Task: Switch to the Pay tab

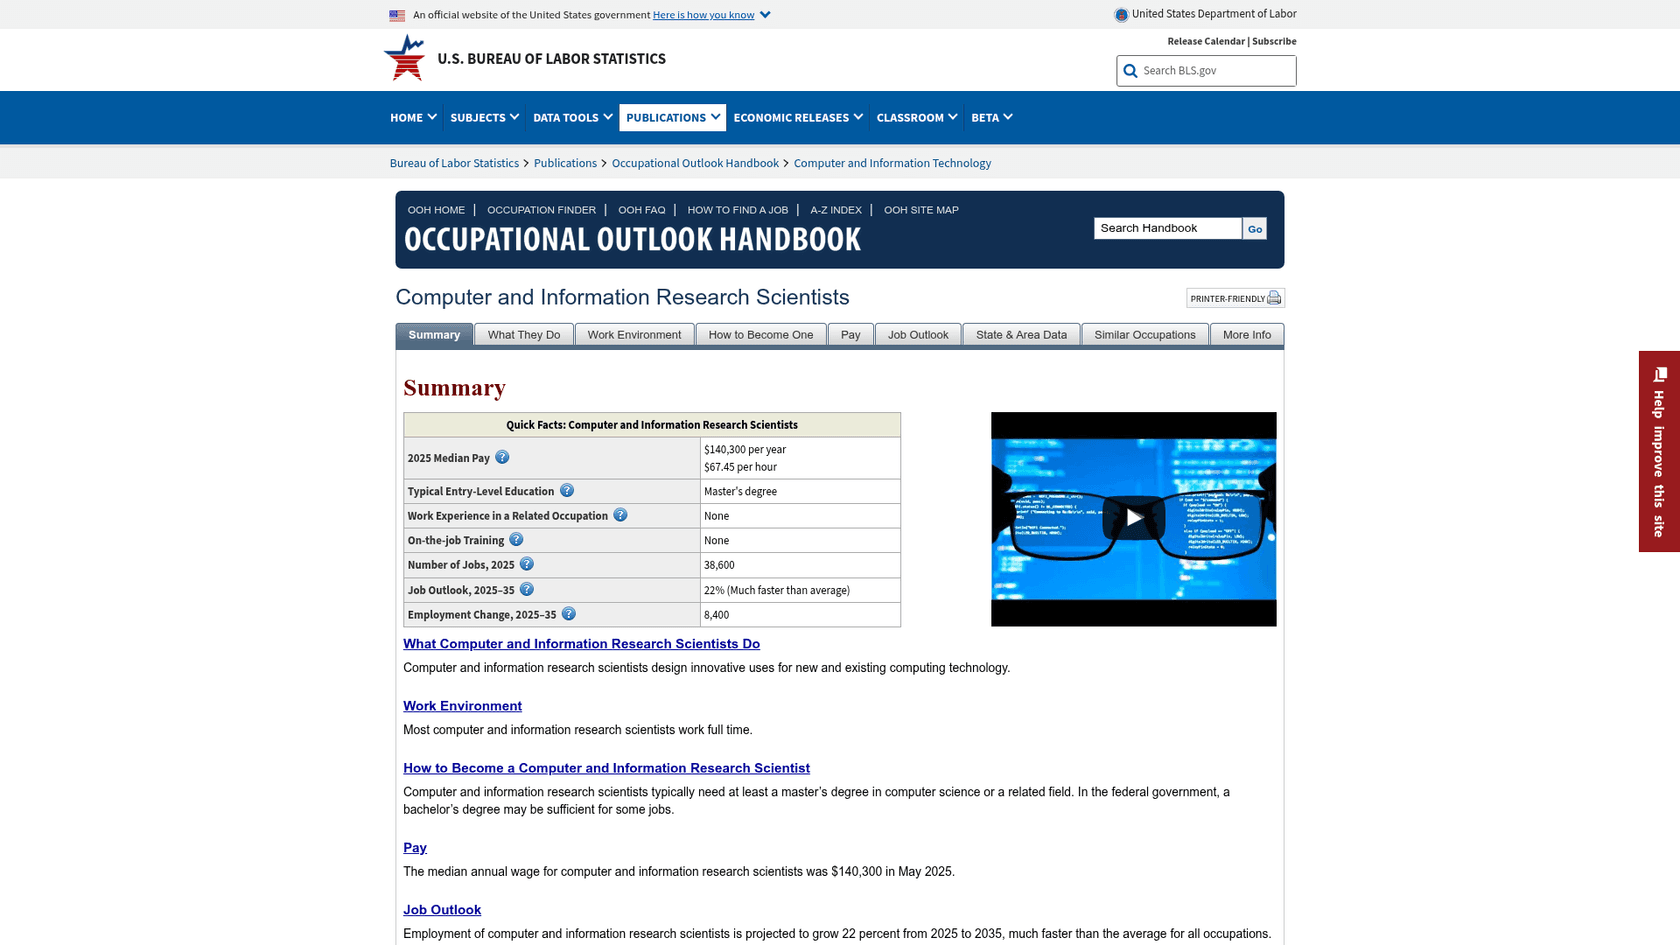Action: [x=851, y=335]
